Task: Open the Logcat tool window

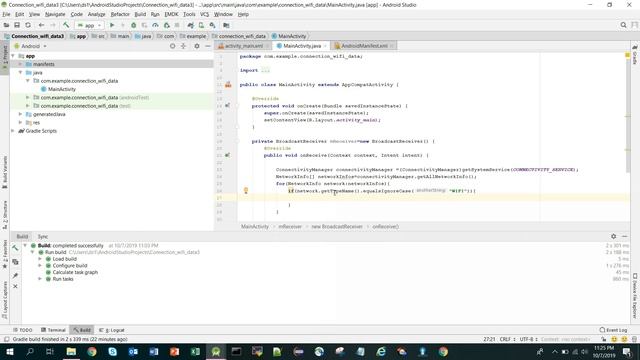Action: click(112, 330)
